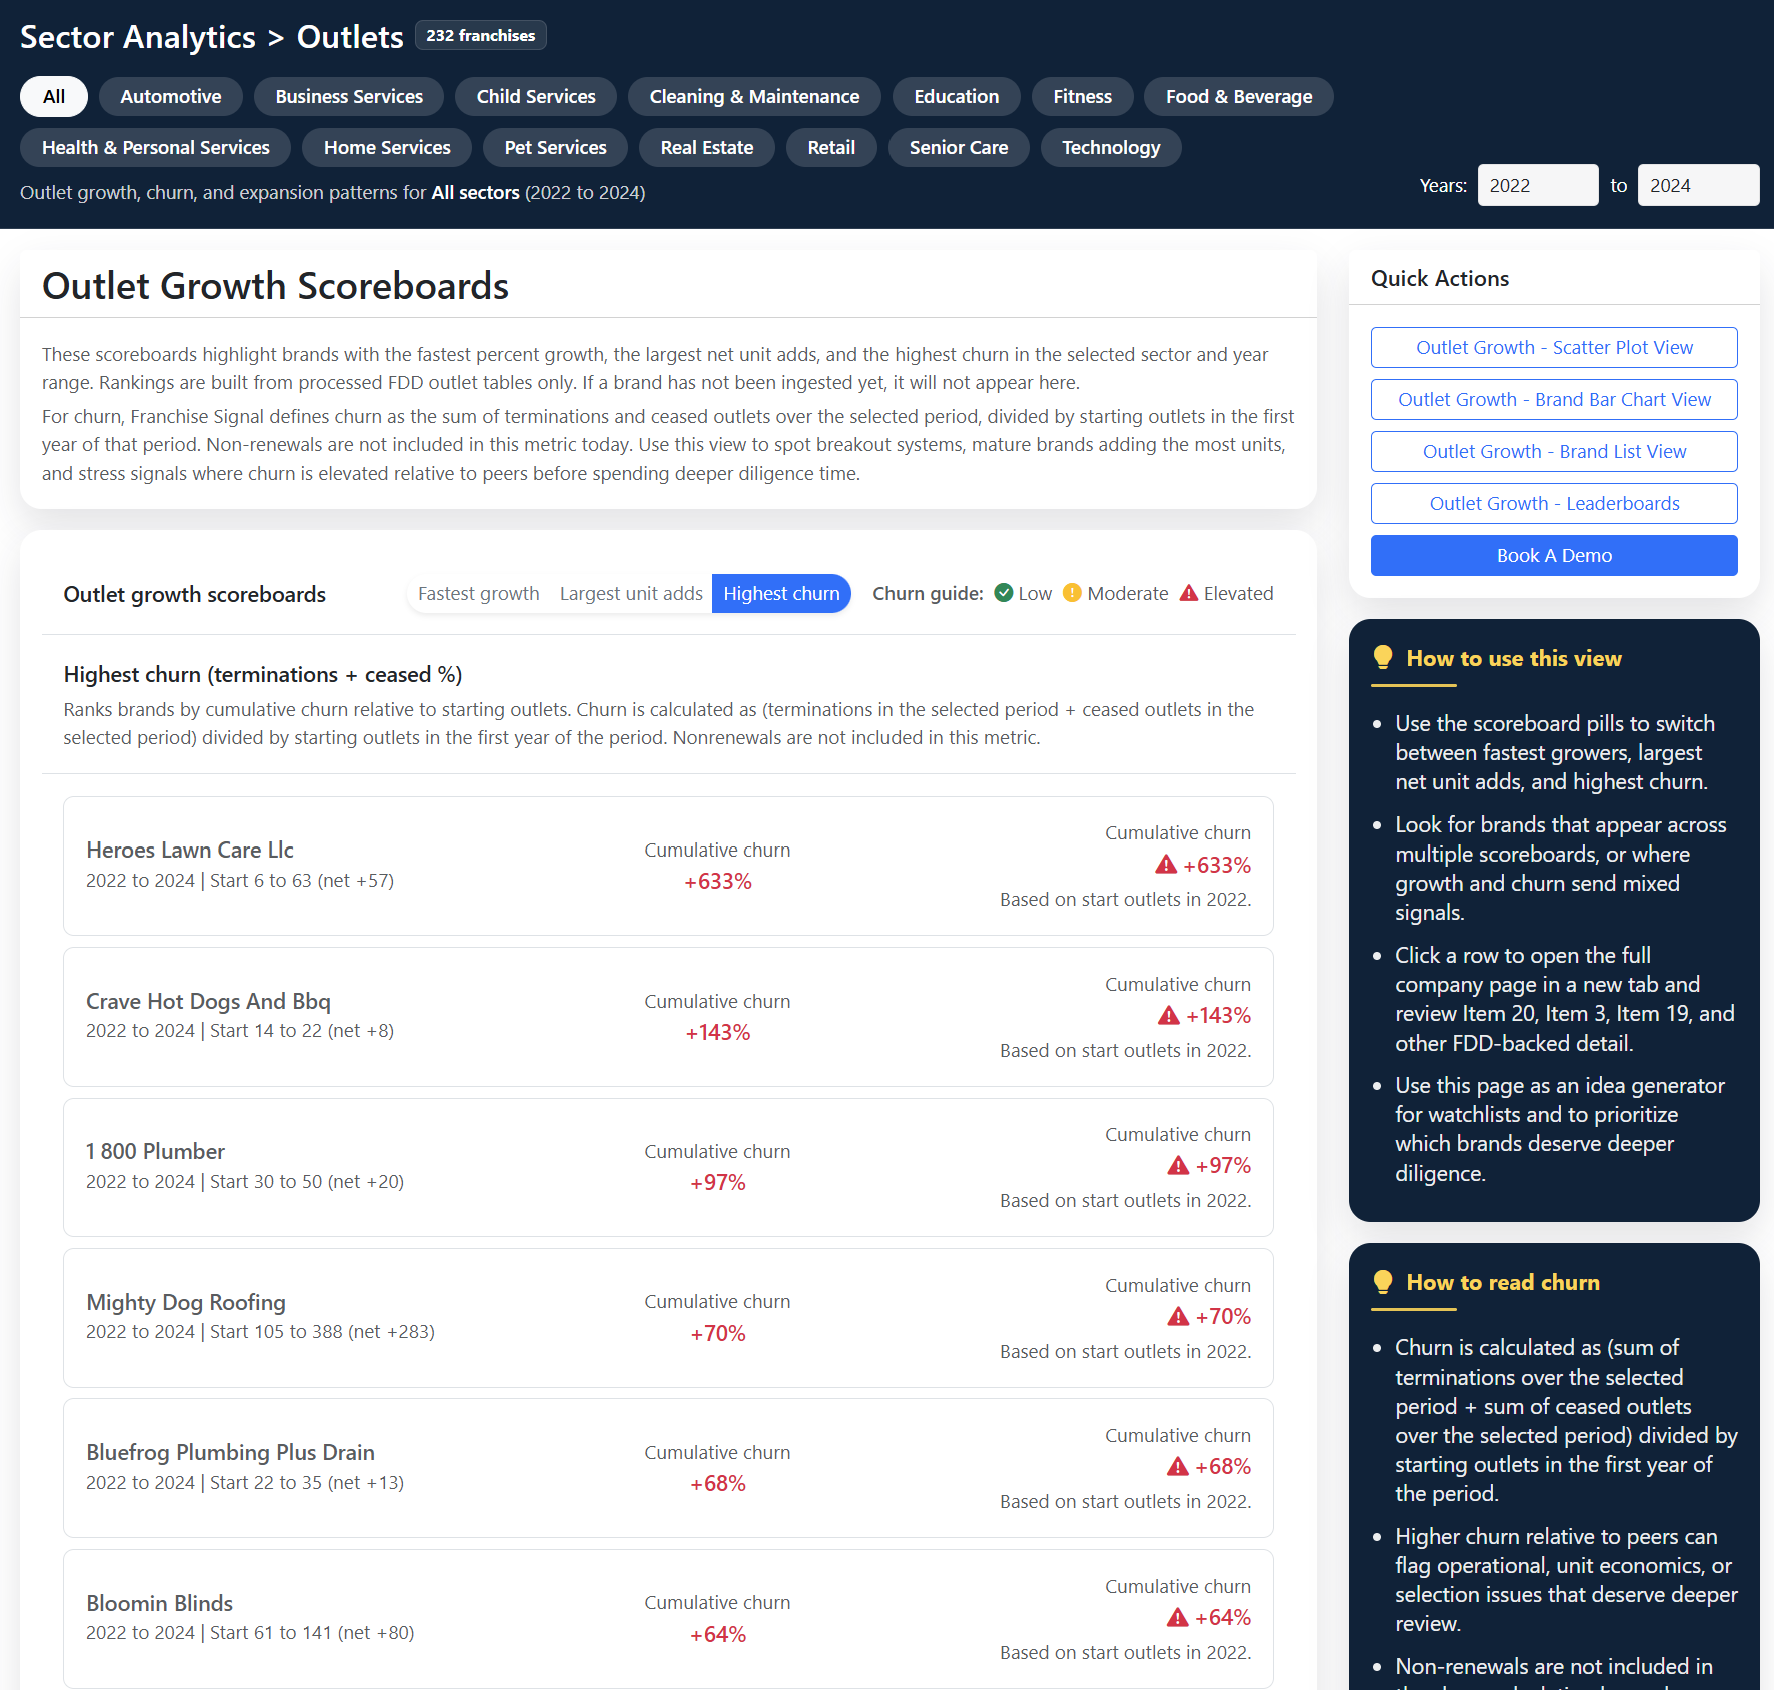
Task: Filter by Food & Beverage sector
Action: (x=1239, y=97)
